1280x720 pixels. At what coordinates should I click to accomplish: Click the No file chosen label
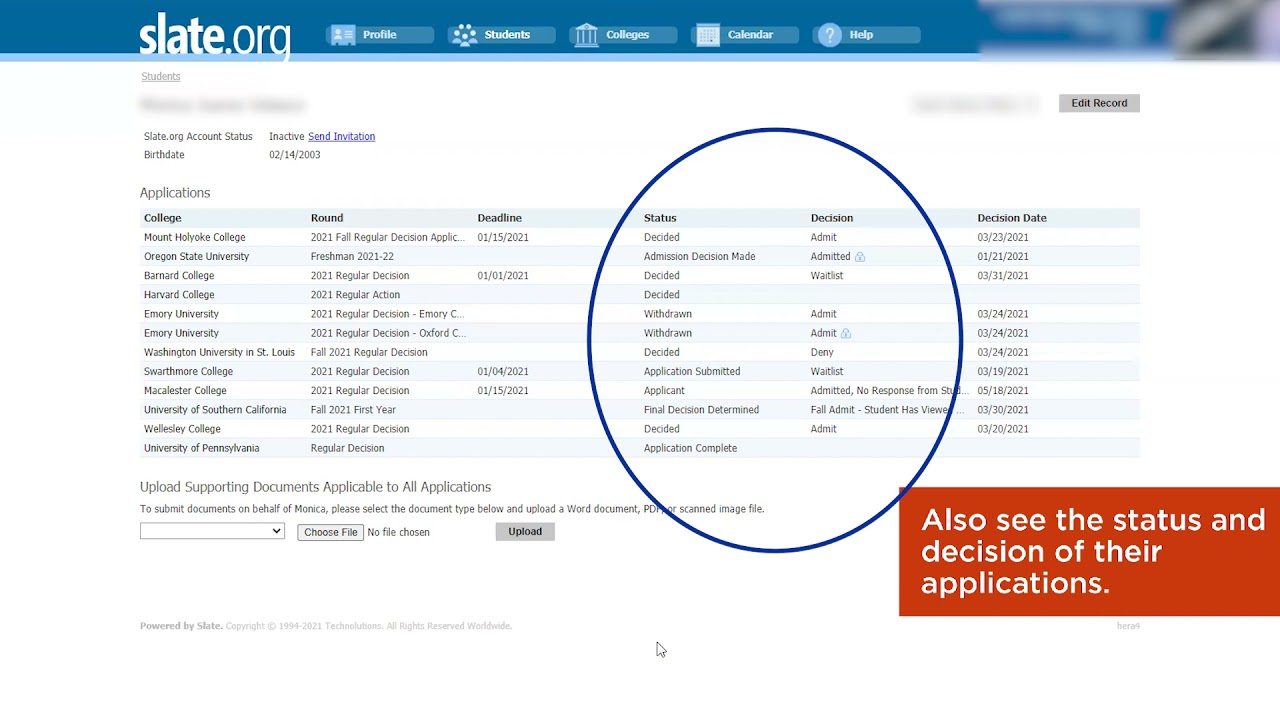(398, 532)
